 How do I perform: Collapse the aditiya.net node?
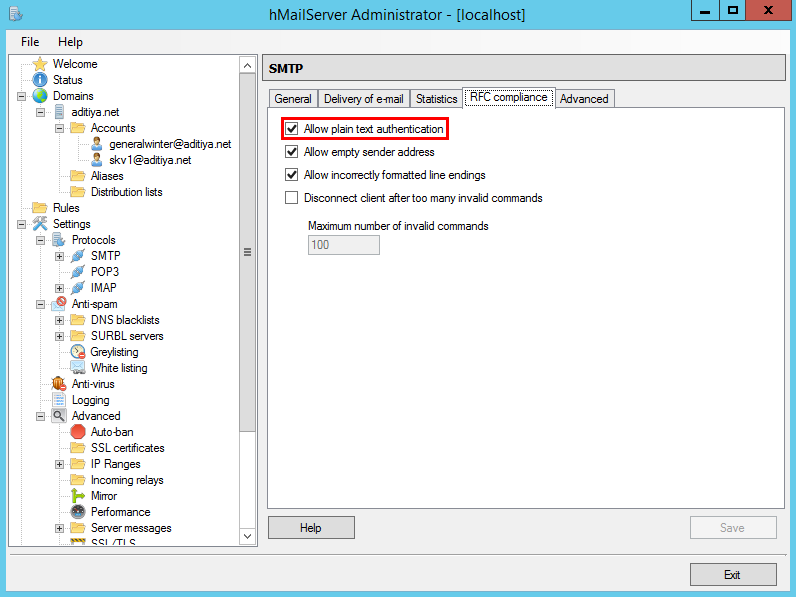pyautogui.click(x=41, y=112)
